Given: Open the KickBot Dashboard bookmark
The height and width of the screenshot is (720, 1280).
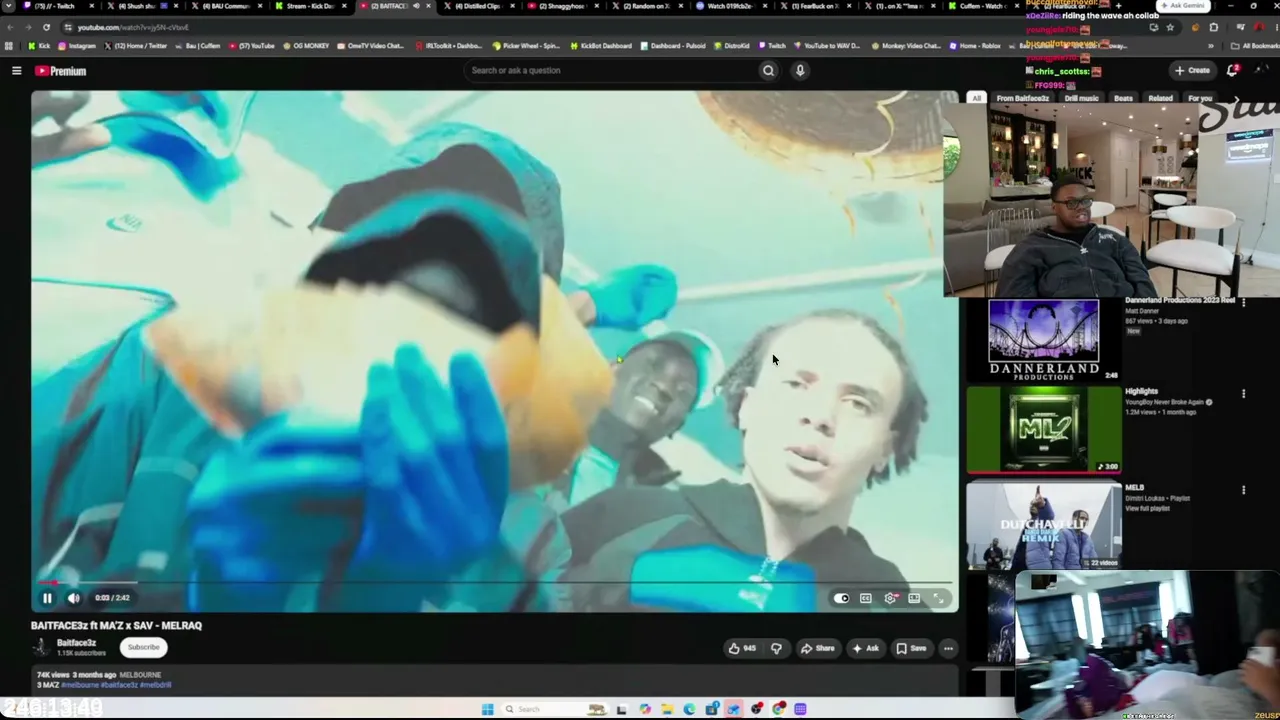Looking at the screenshot, I should tap(601, 46).
